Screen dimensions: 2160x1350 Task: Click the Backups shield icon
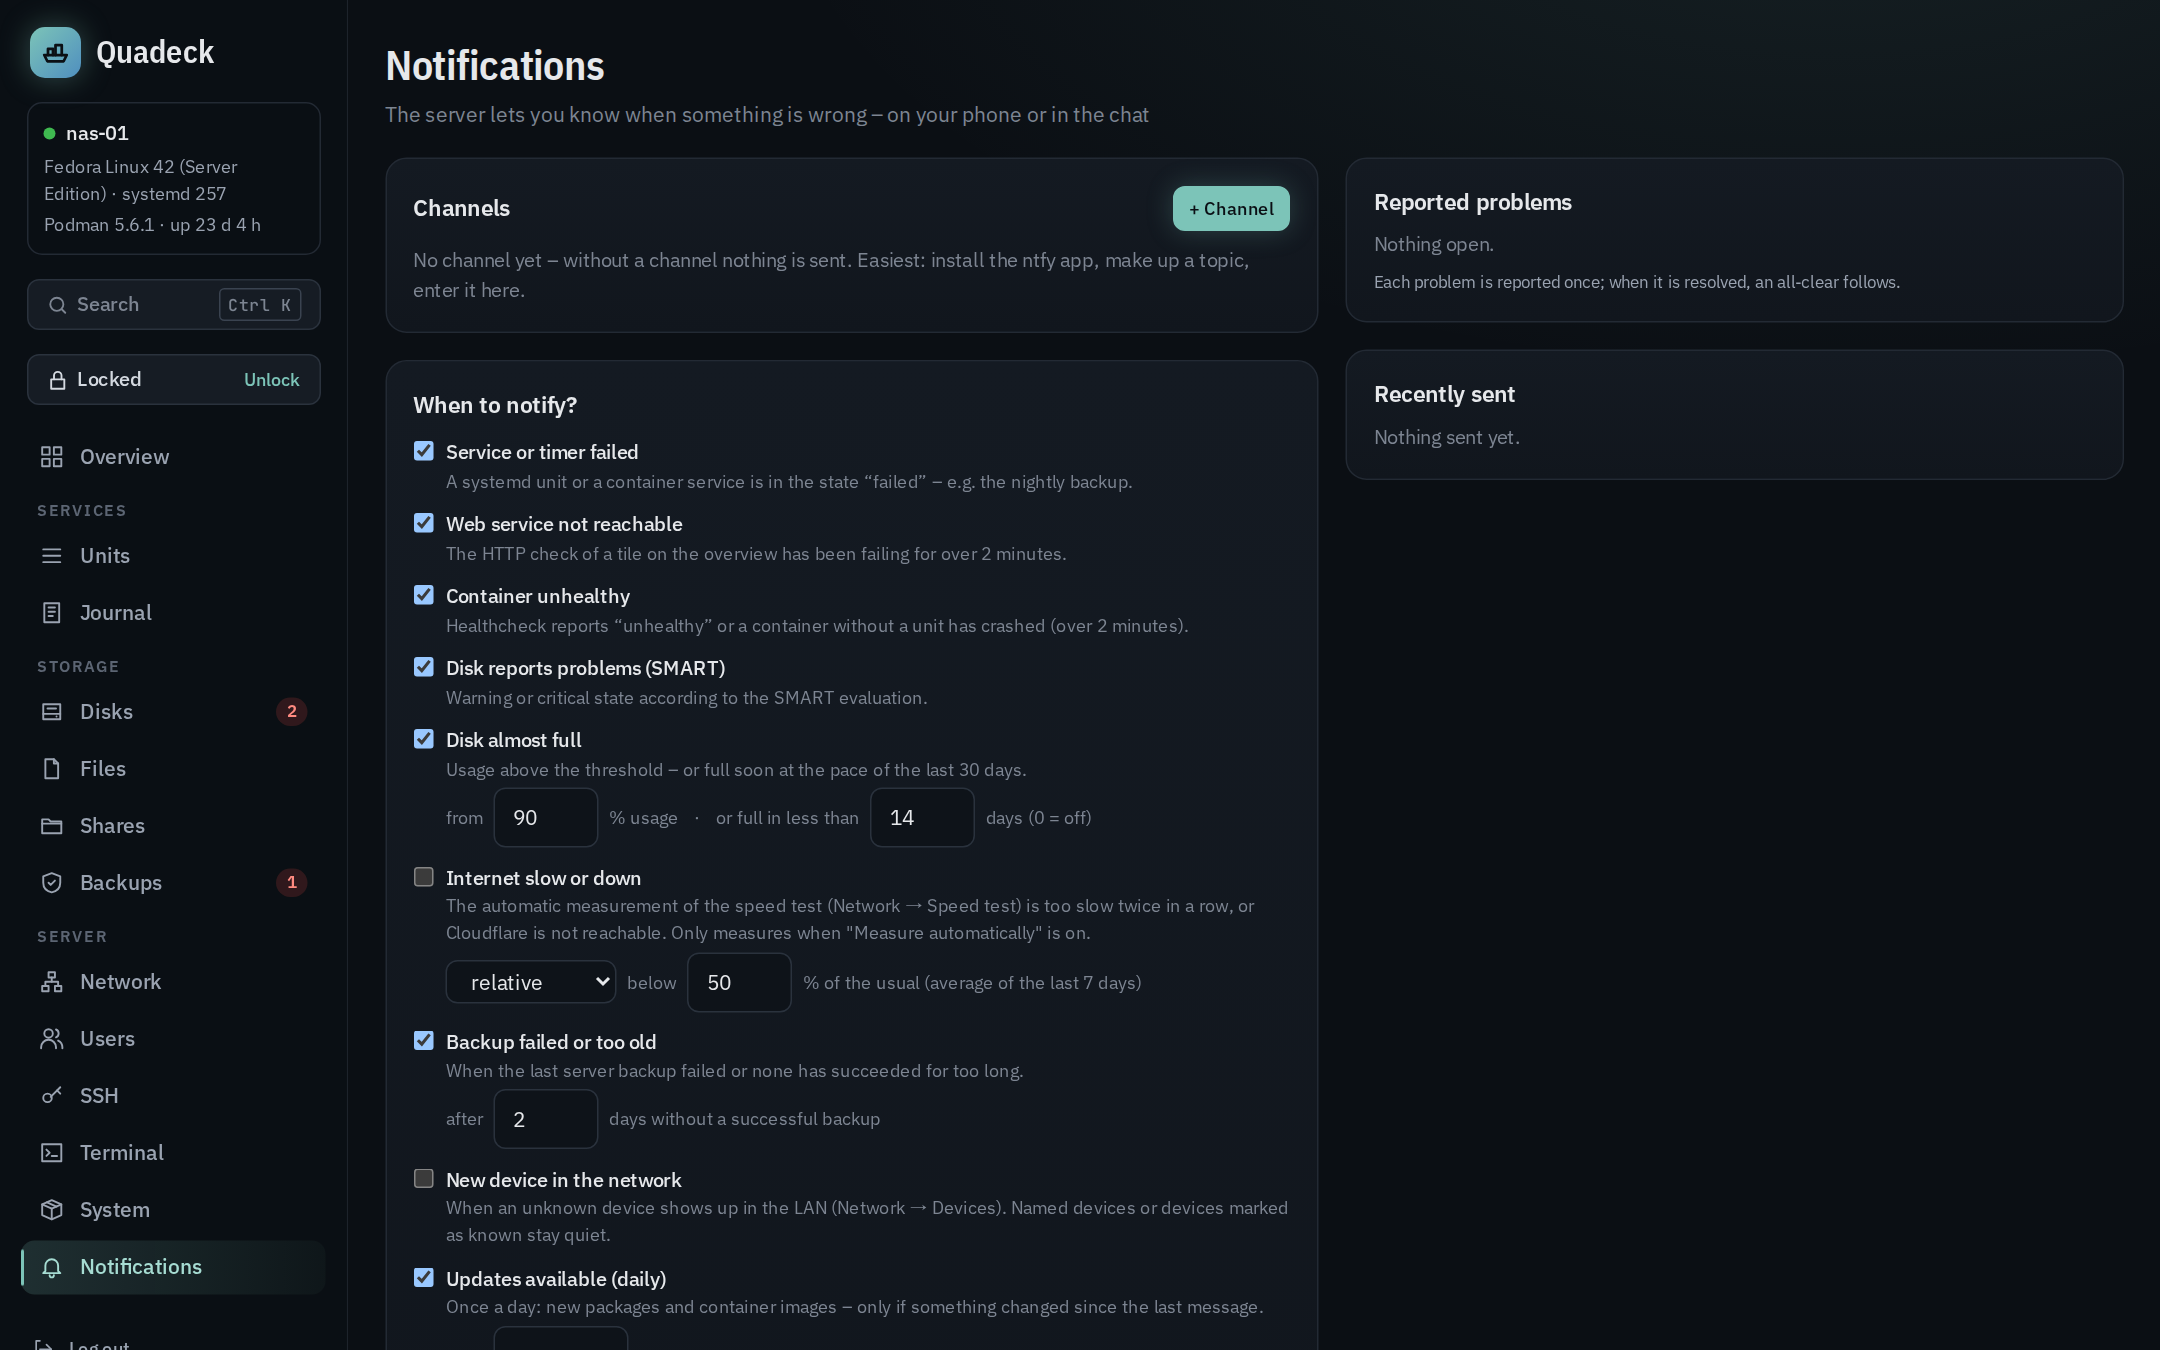tap(52, 883)
